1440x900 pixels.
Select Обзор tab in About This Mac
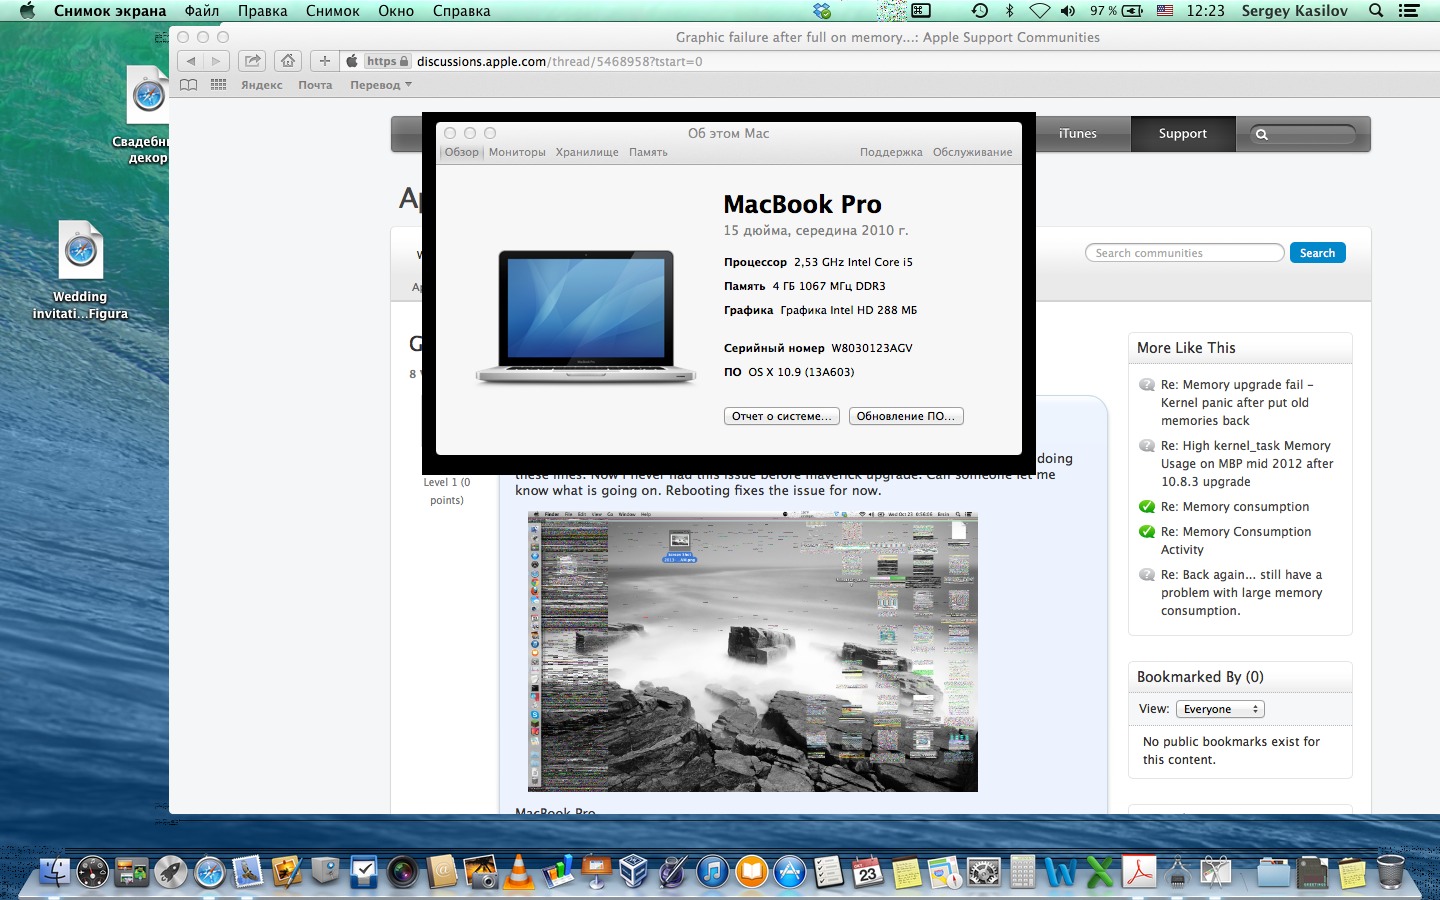point(462,152)
